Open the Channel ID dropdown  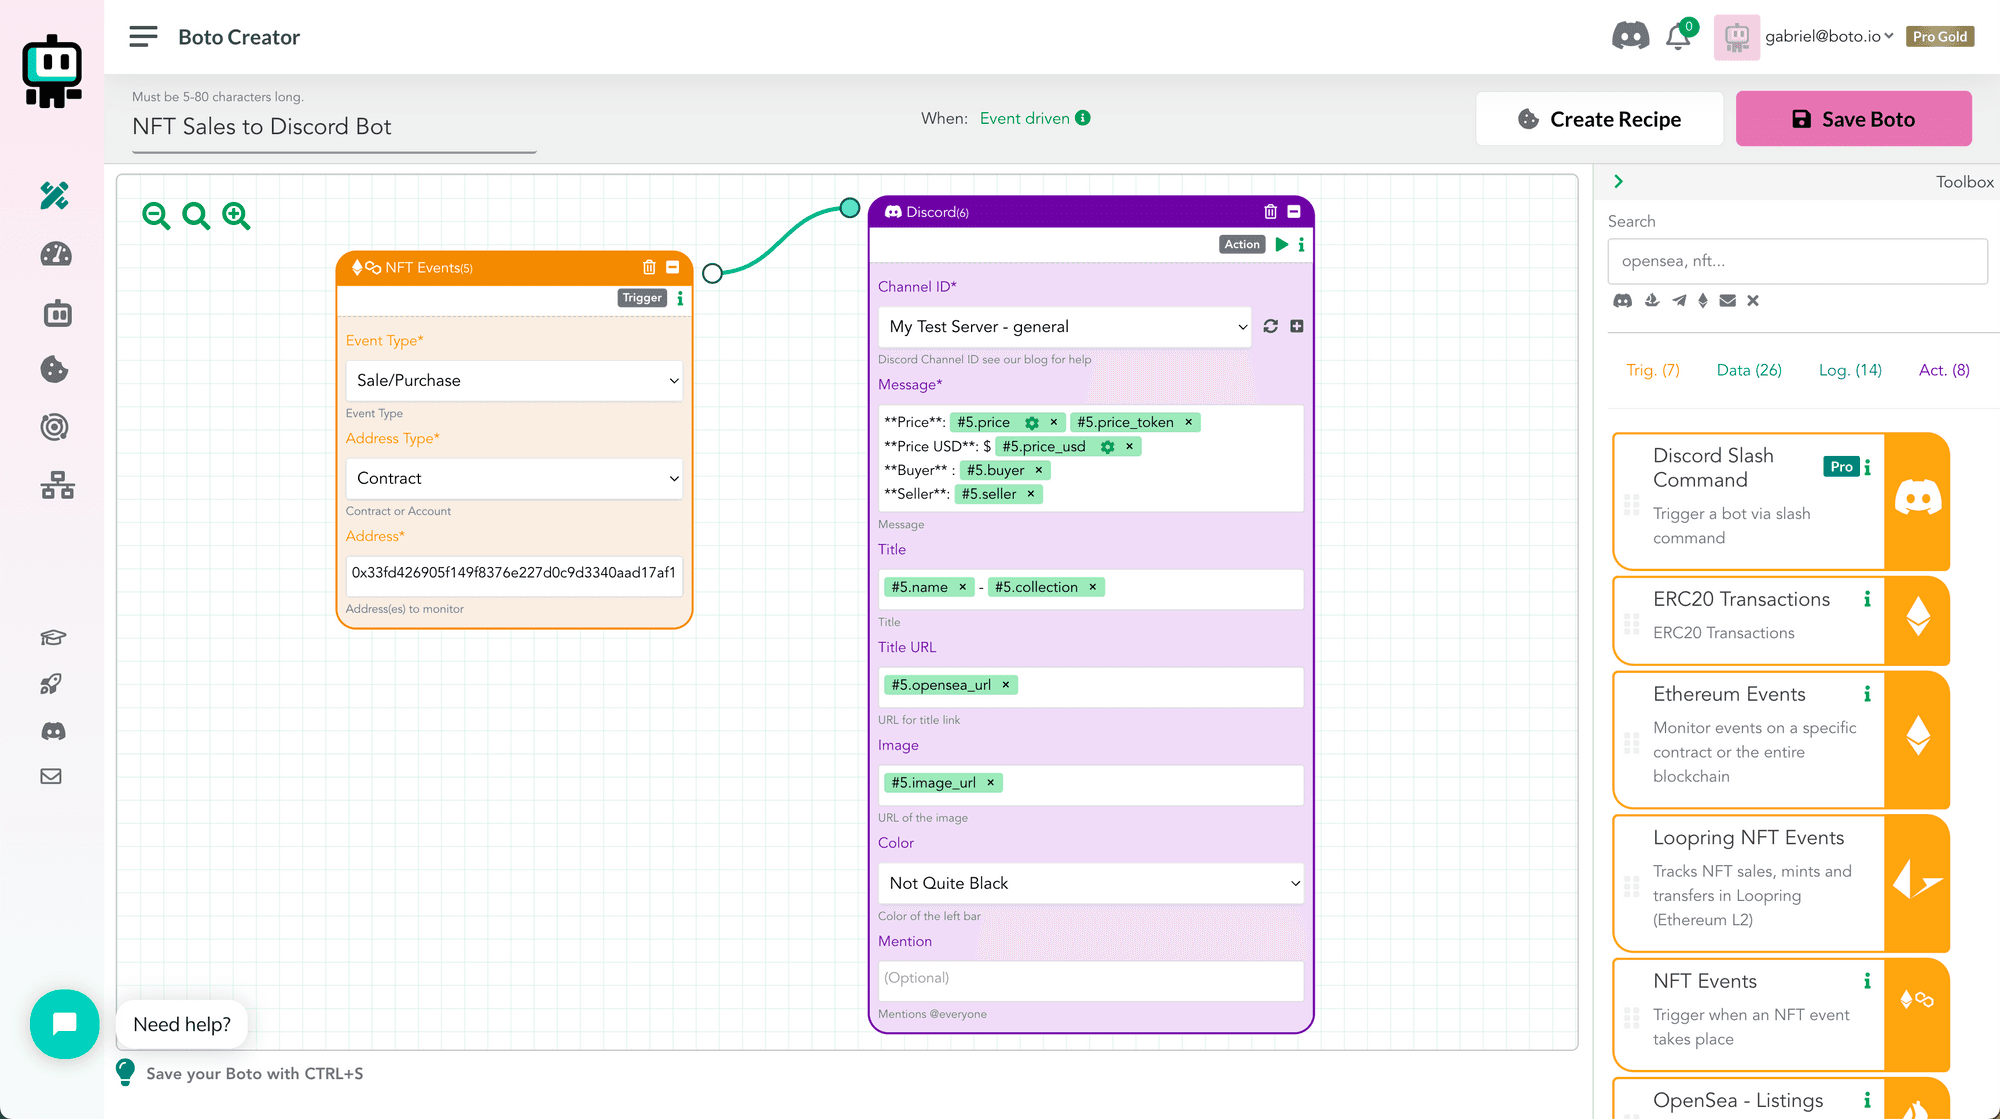[1065, 326]
